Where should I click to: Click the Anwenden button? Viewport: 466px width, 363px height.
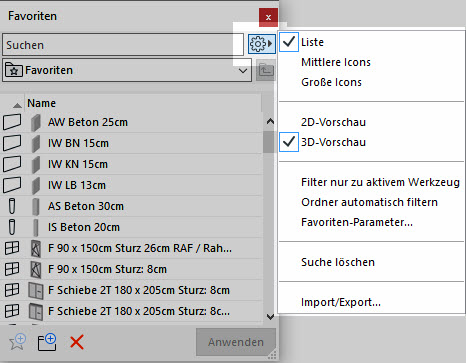click(236, 342)
